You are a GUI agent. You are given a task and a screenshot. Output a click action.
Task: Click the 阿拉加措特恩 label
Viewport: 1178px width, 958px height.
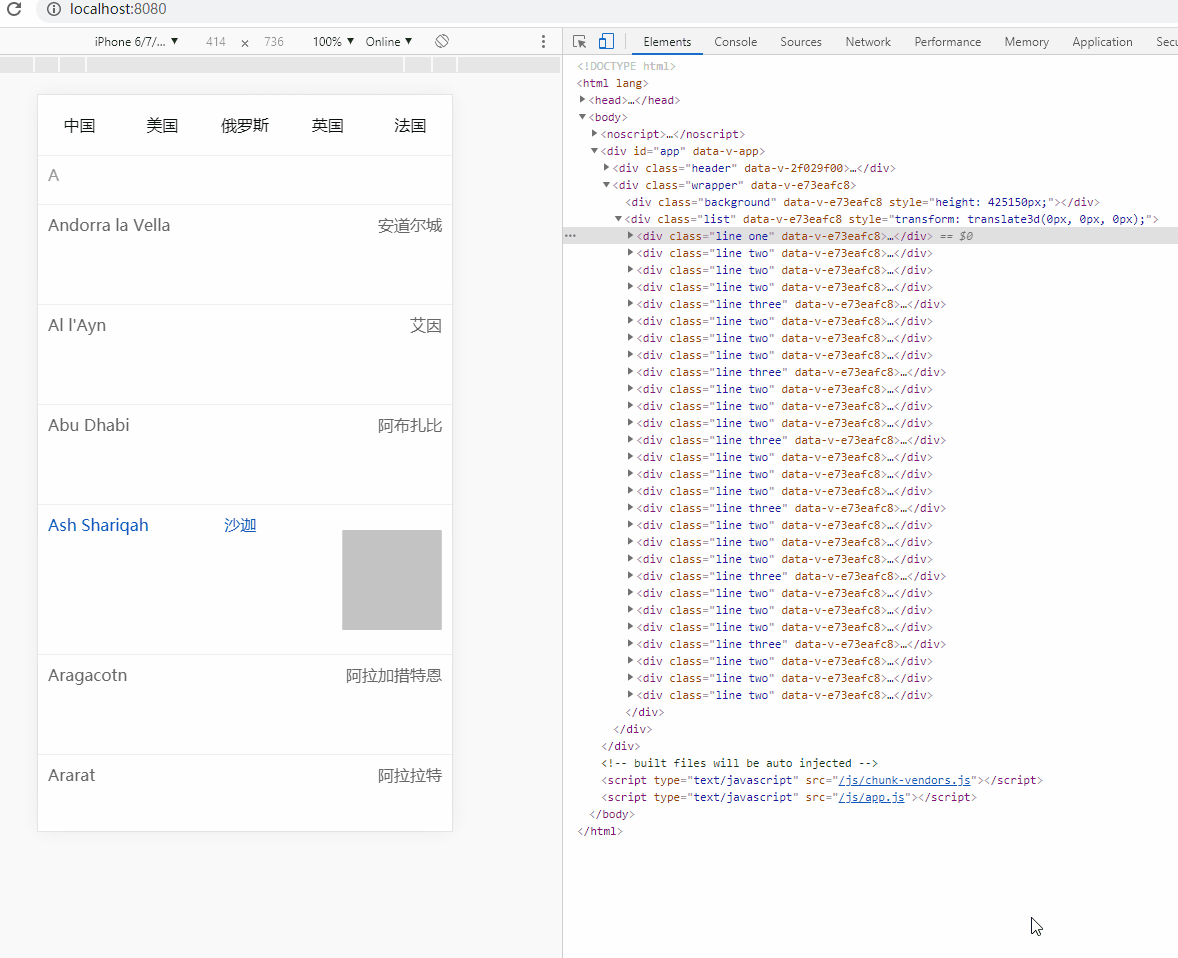point(394,676)
